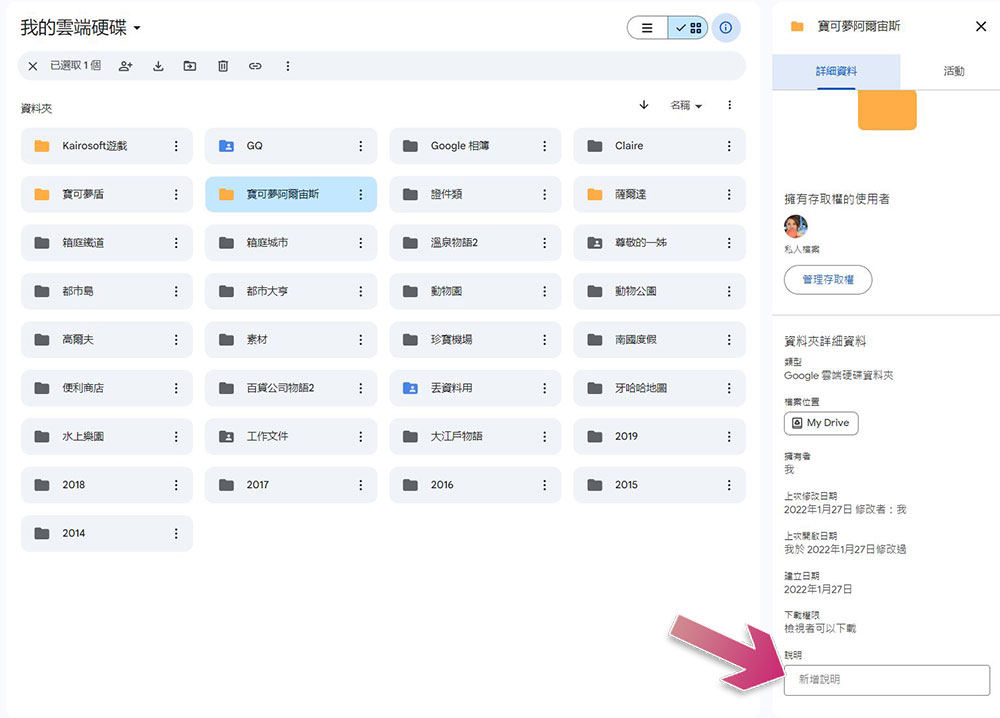Click the move-to-folder icon

tap(190, 66)
